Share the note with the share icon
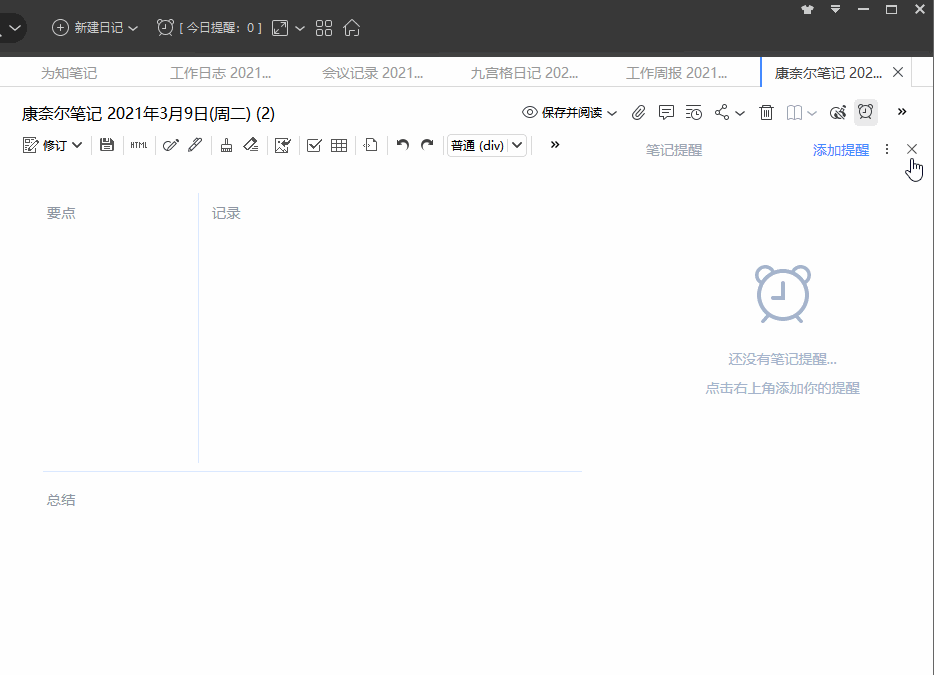 (x=722, y=112)
